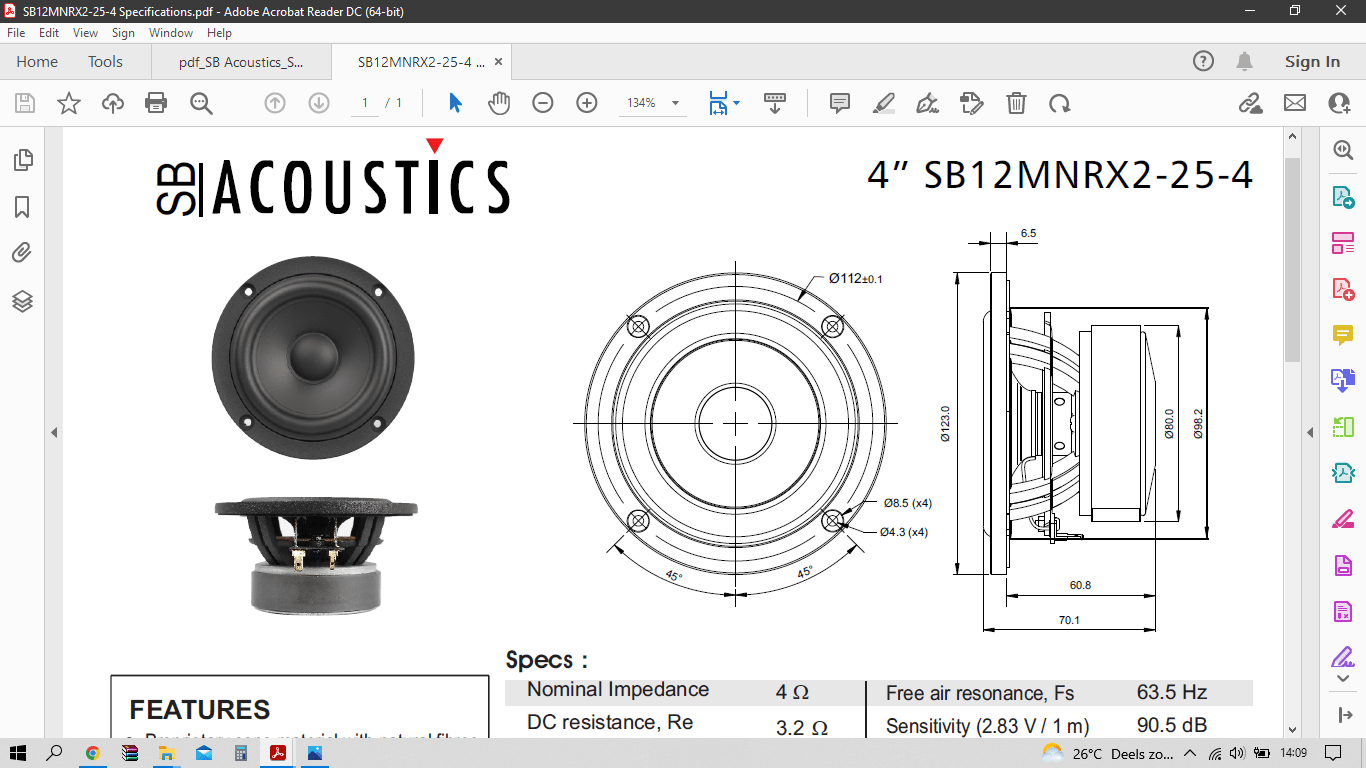Open Create PDF tool in right pane
The image size is (1366, 768).
pos(1343,289)
